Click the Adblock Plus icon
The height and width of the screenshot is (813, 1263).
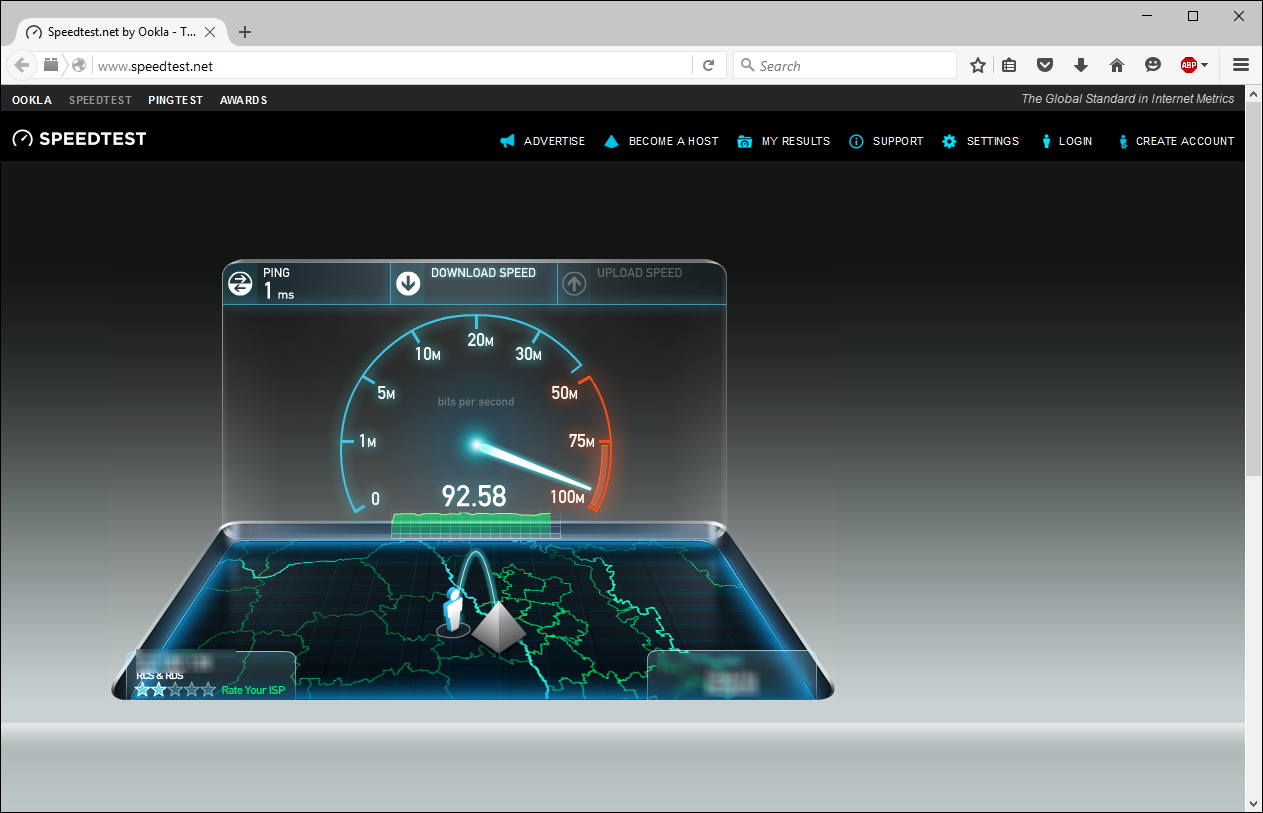point(1188,65)
